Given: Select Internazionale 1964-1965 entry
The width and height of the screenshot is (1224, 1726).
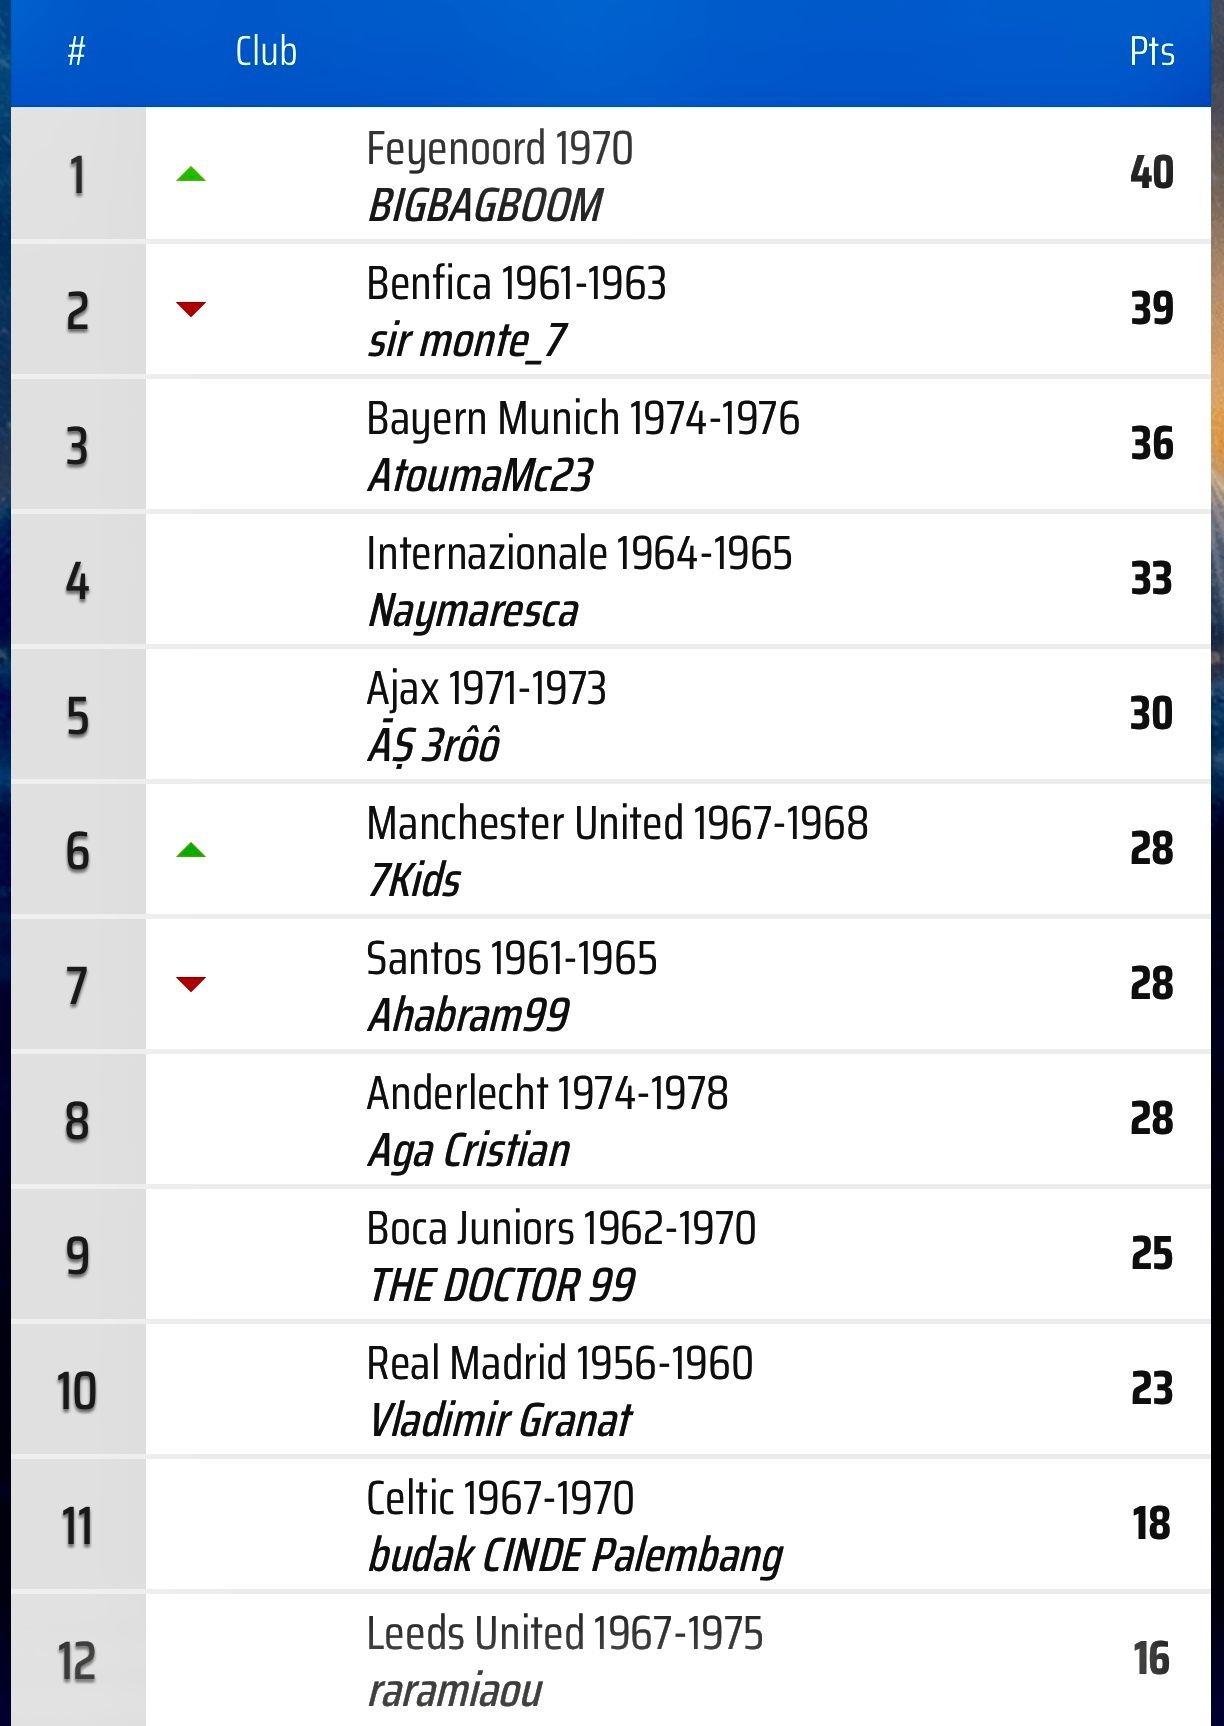Looking at the screenshot, I should pyautogui.click(x=579, y=554).
